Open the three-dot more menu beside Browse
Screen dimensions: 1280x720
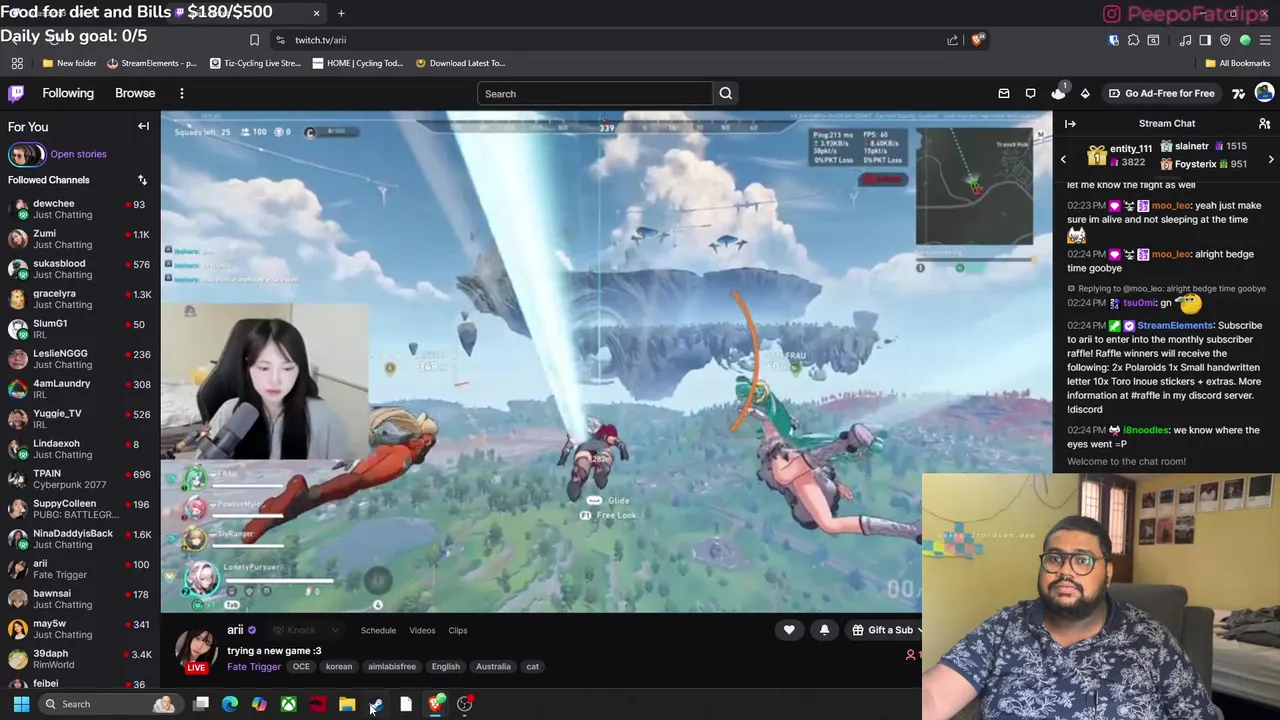(181, 93)
